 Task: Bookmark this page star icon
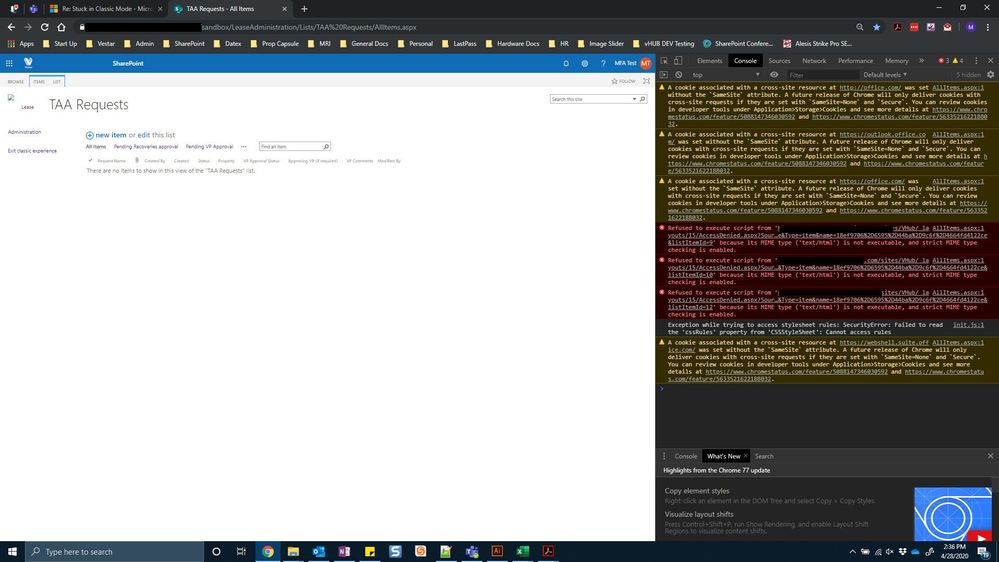(877, 27)
